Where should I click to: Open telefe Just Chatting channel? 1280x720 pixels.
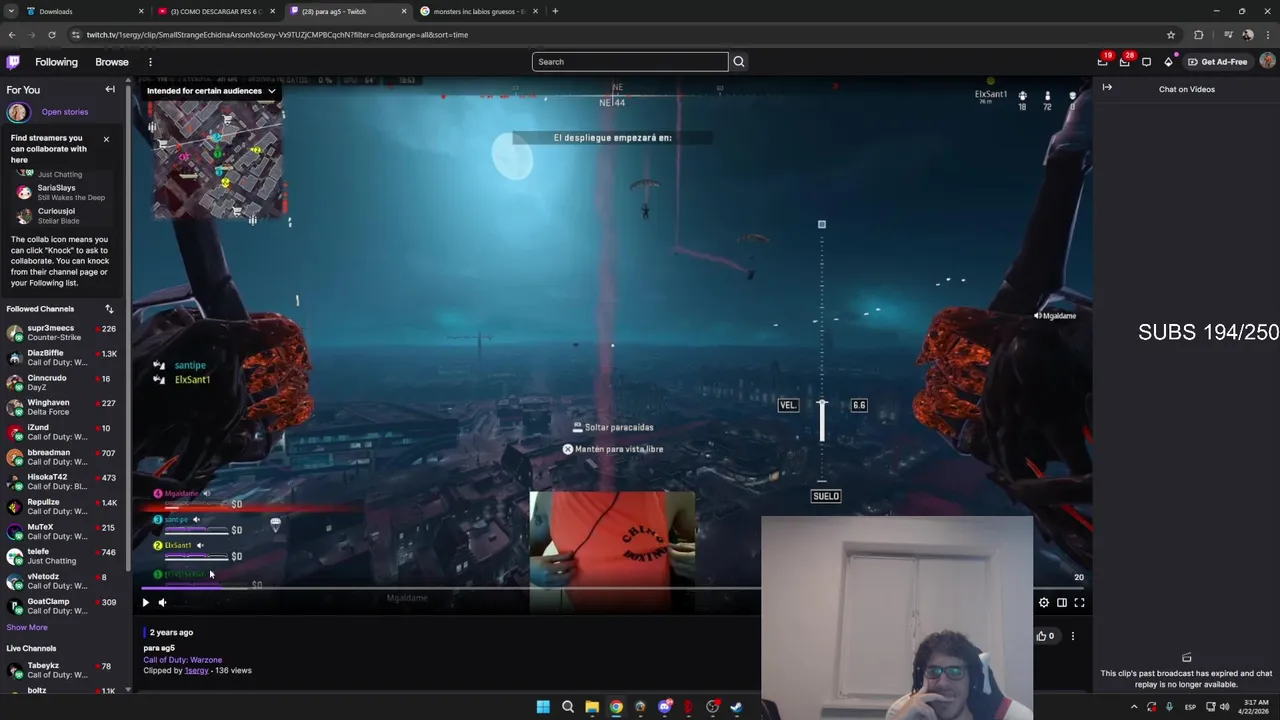[62, 556]
